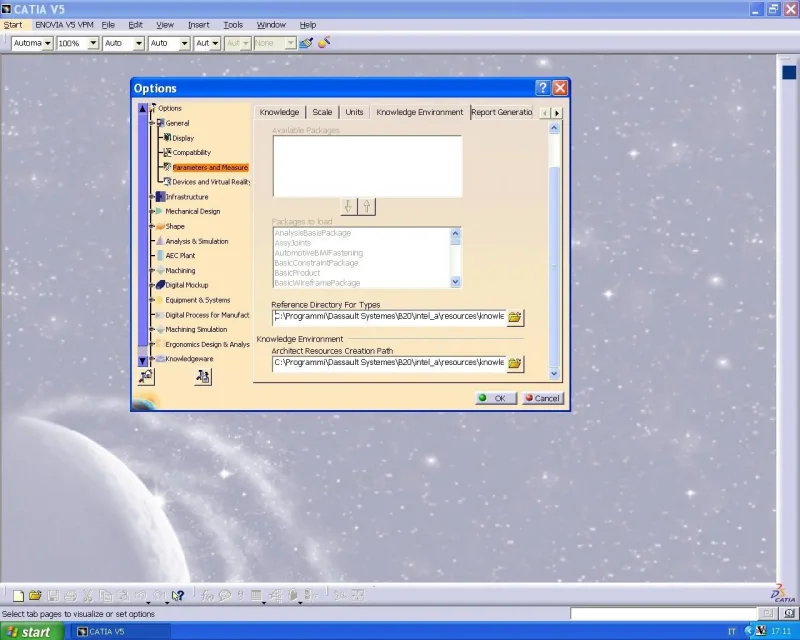The height and width of the screenshot is (640, 800).
Task: Click the IT language indicator in system tray
Action: coord(732,632)
